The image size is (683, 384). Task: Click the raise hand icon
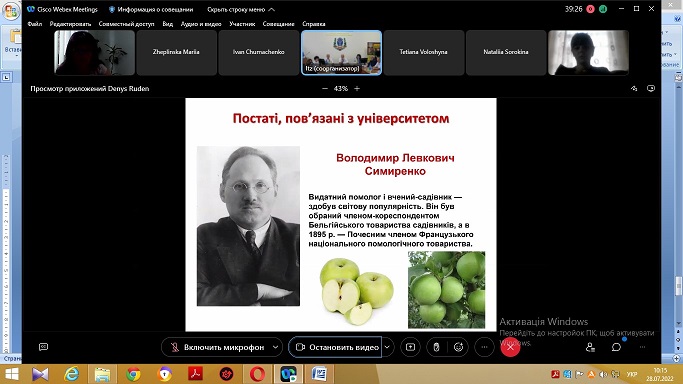(436, 347)
